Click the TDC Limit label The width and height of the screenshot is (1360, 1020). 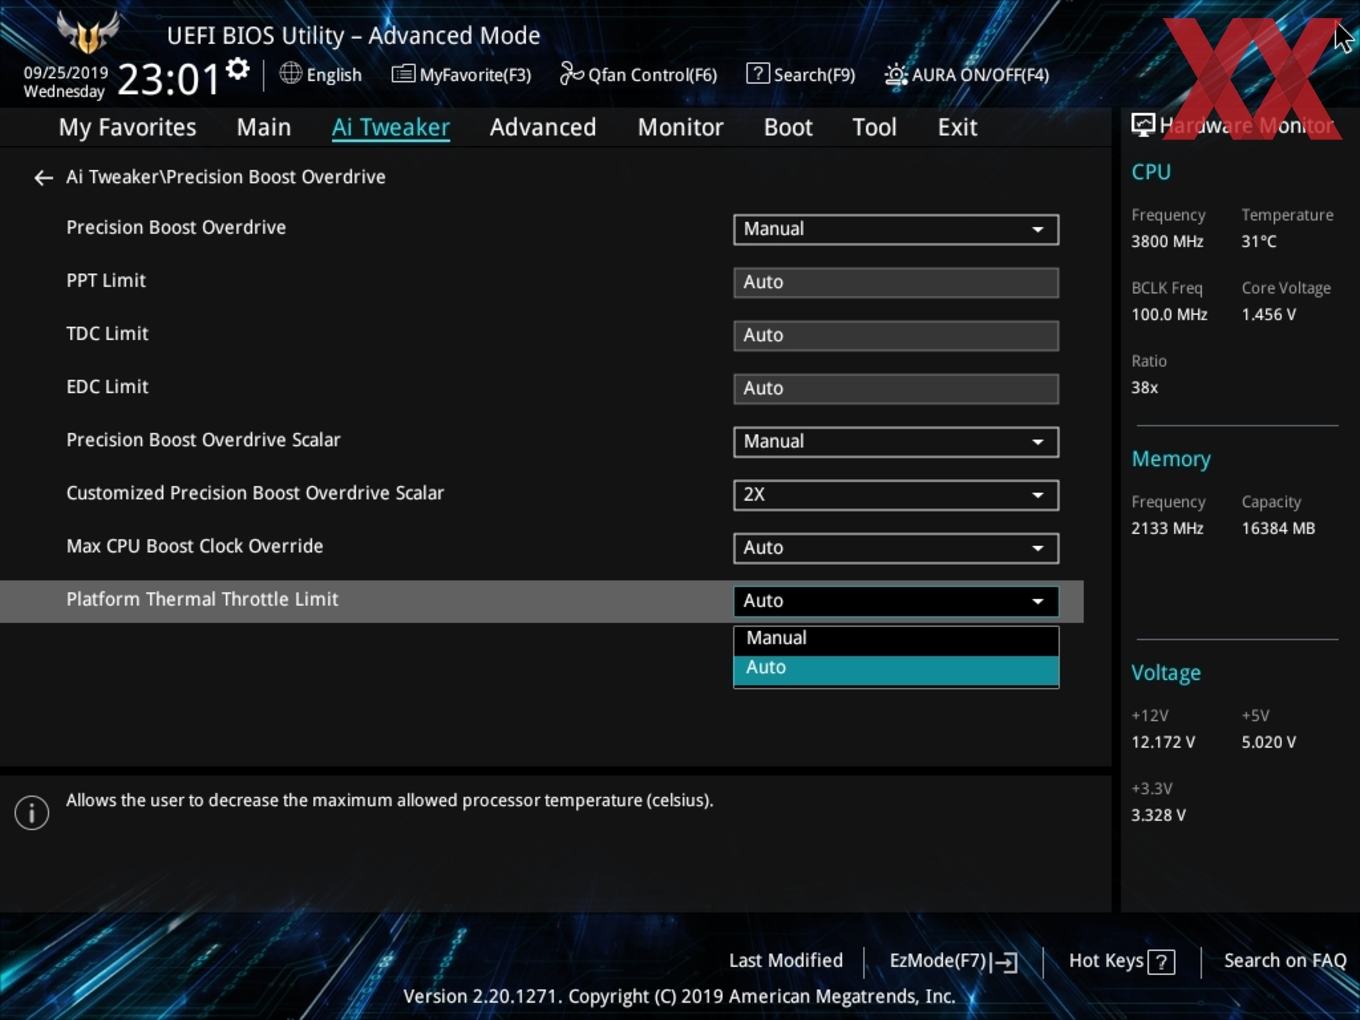(107, 334)
